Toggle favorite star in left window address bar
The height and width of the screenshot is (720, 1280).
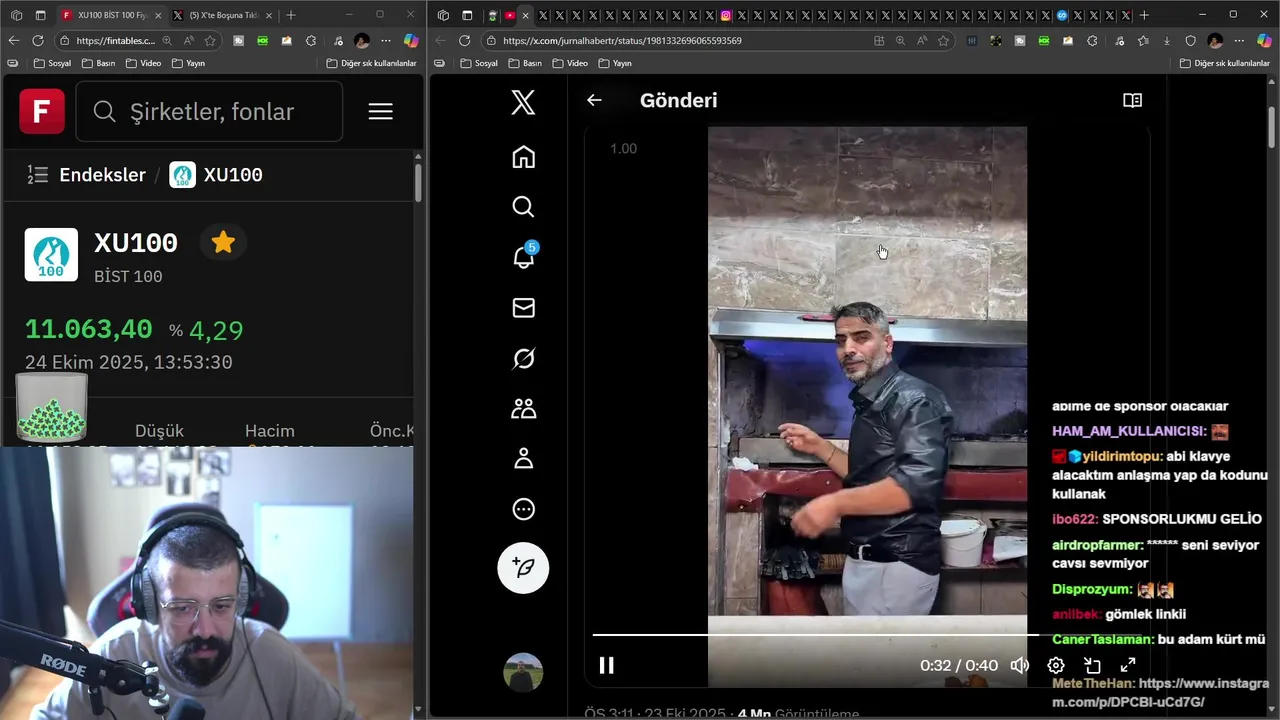pos(210,41)
